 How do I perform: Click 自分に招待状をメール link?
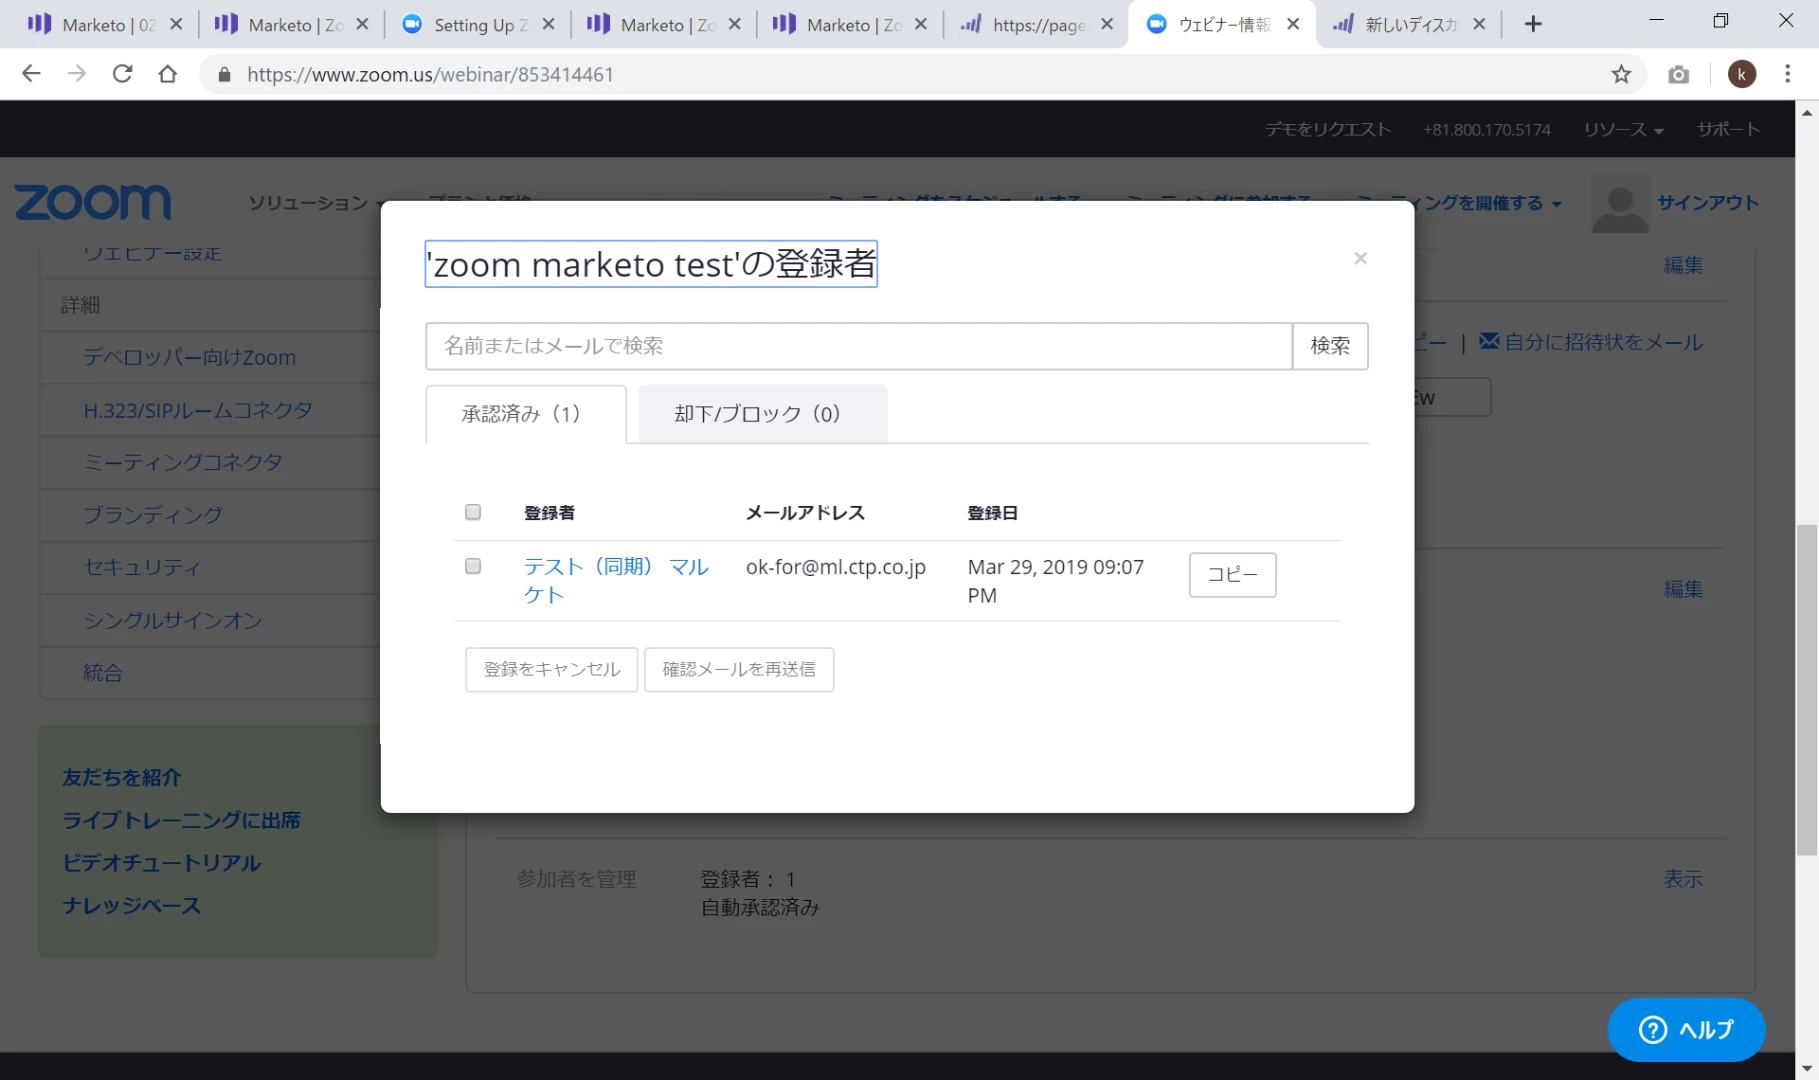(1603, 342)
